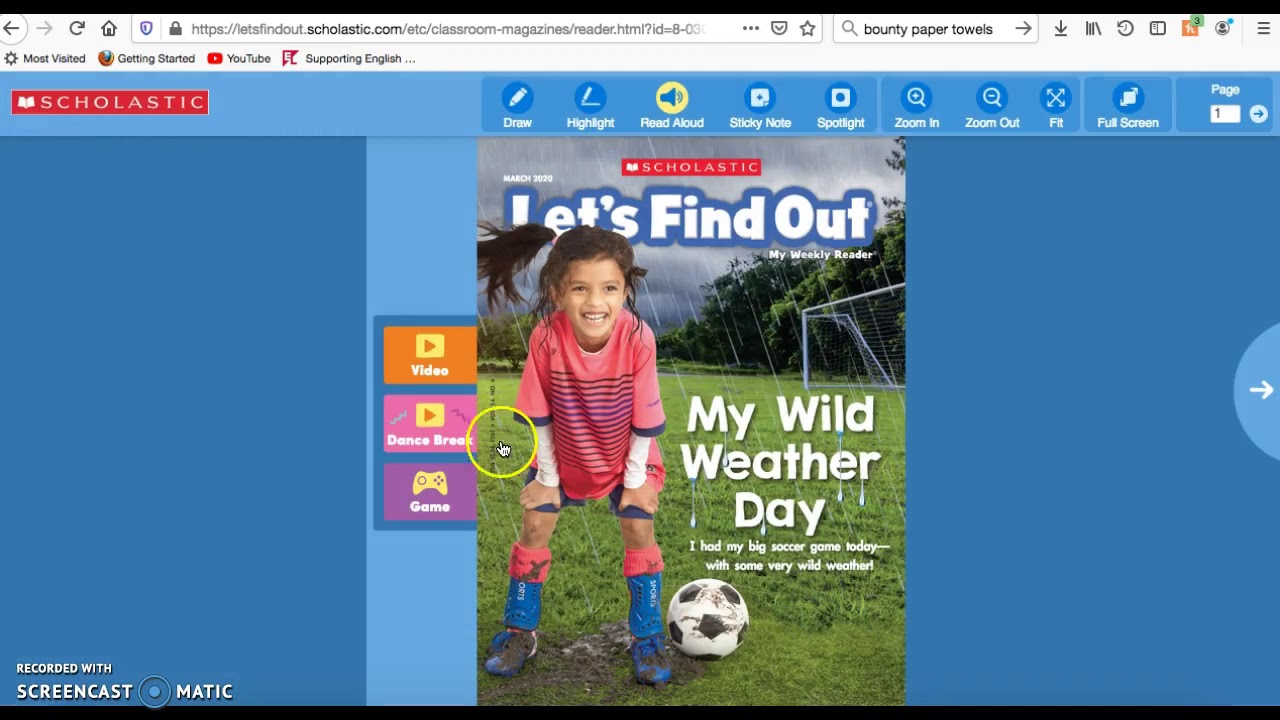
Task: Turn on Read Aloud
Action: pyautogui.click(x=672, y=105)
